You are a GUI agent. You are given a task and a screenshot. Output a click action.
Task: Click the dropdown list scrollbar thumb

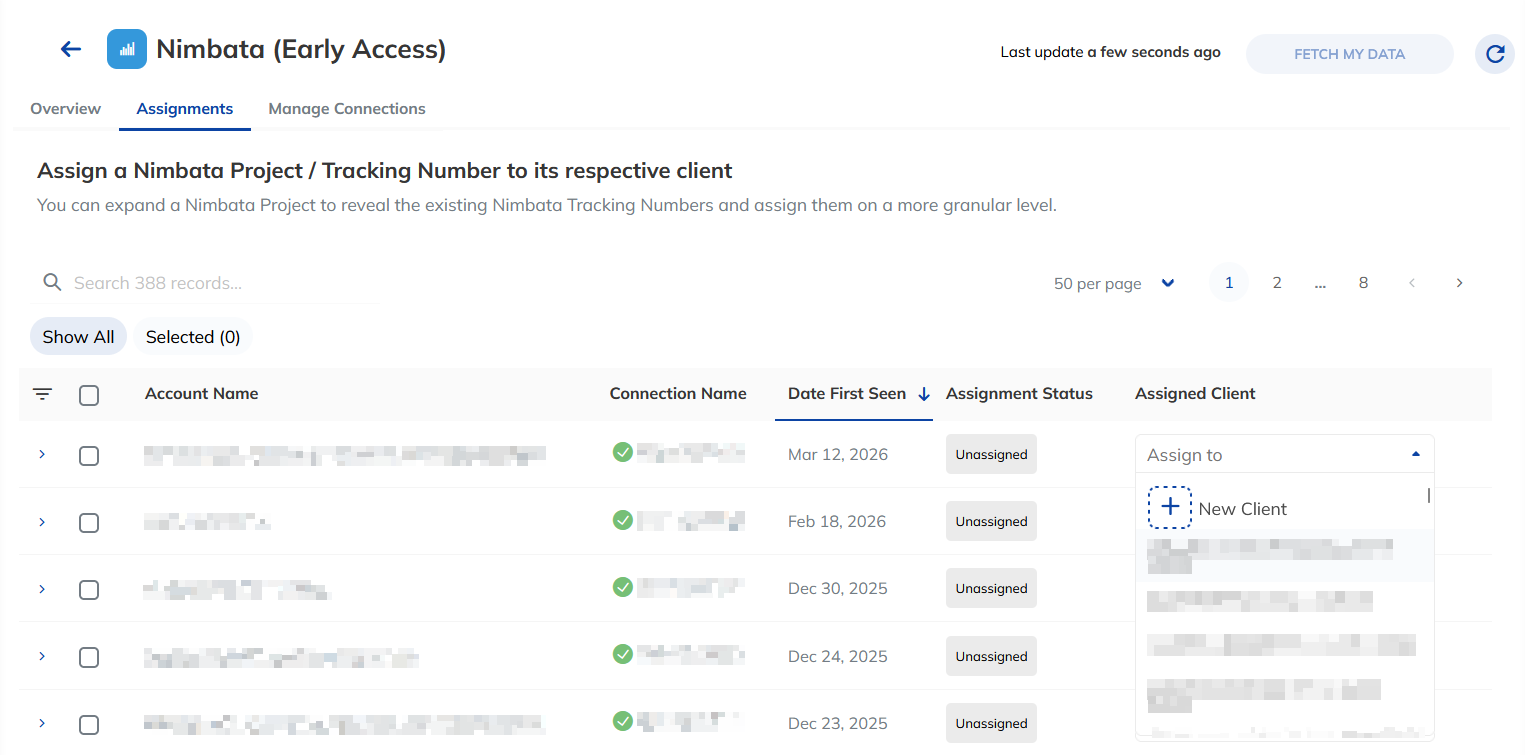1429,495
